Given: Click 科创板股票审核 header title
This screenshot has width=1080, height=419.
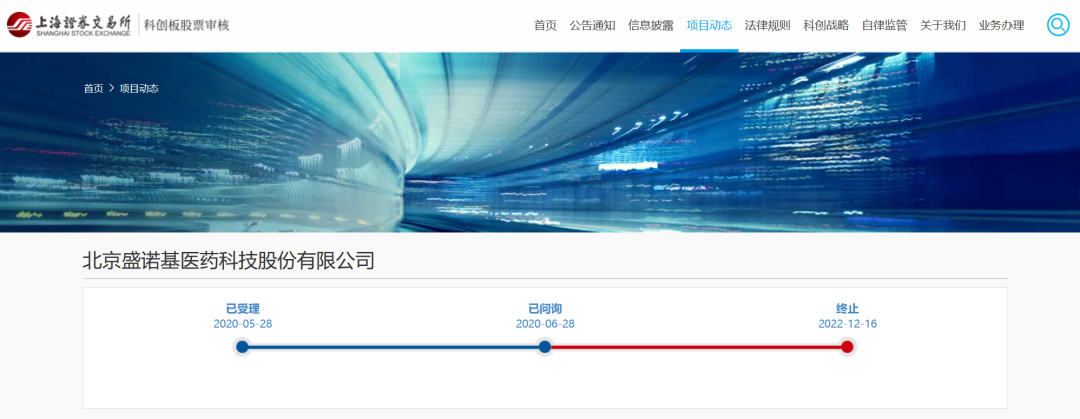Looking at the screenshot, I should (187, 25).
